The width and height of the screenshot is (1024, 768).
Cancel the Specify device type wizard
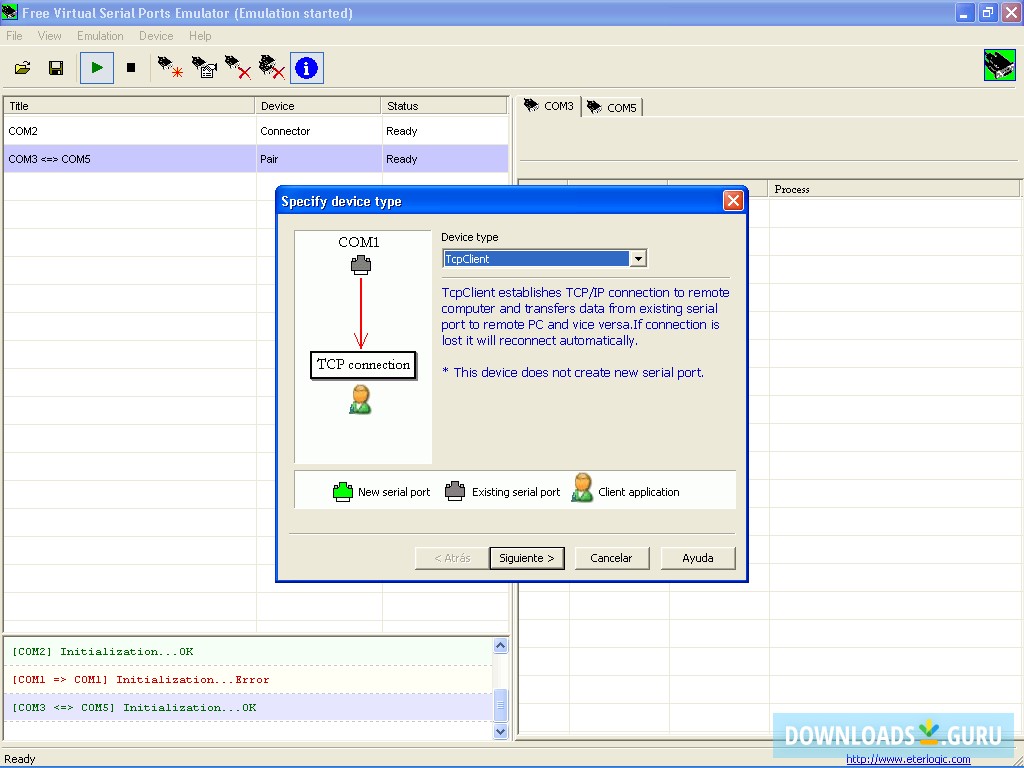[x=611, y=558]
